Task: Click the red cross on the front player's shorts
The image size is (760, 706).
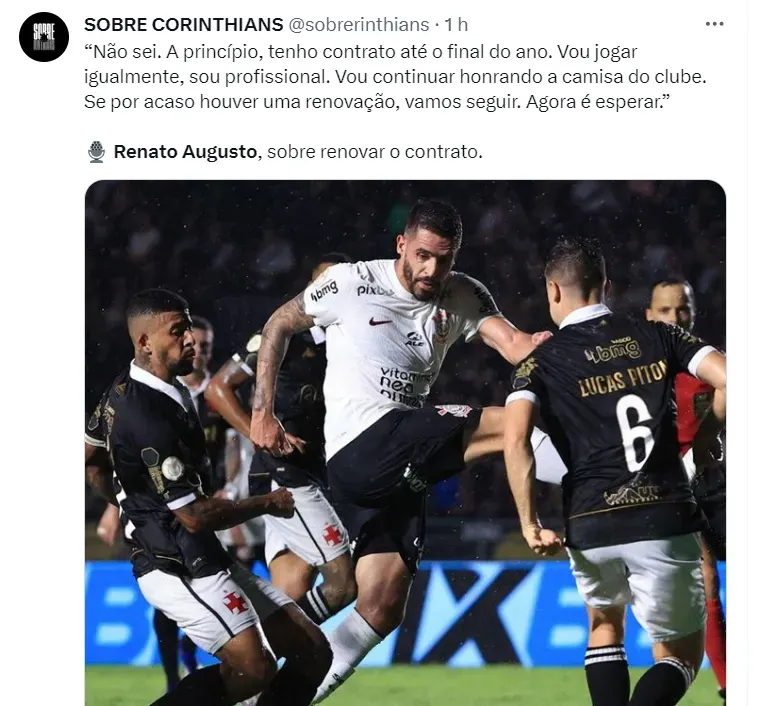Action: click(x=235, y=603)
